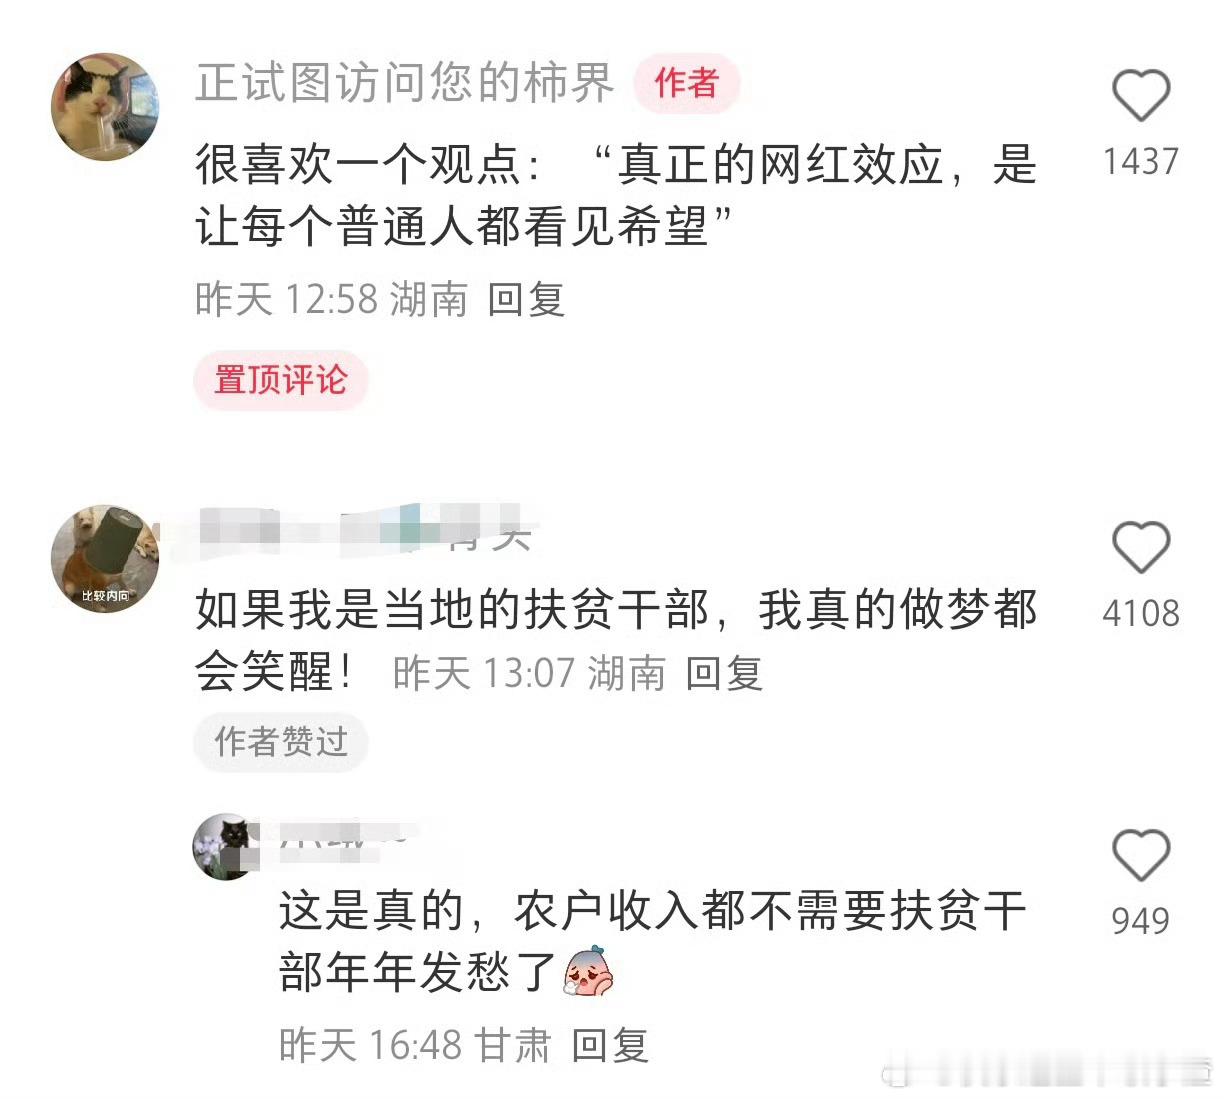Click the blushing emoji in the reply
Image resolution: width=1224 pixels, height=1099 pixels.
point(588,971)
